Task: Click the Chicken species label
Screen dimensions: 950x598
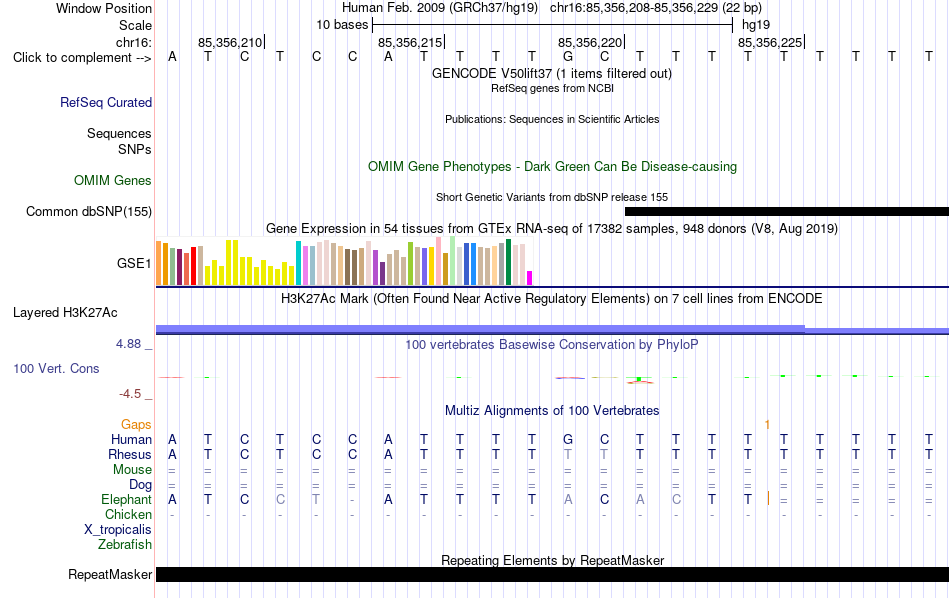Action: [x=128, y=514]
